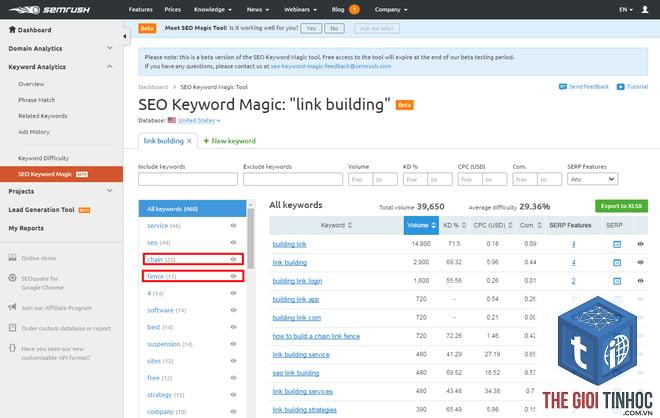Click the feedback email address link
This screenshot has height=418, width=660.
tap(331, 66)
